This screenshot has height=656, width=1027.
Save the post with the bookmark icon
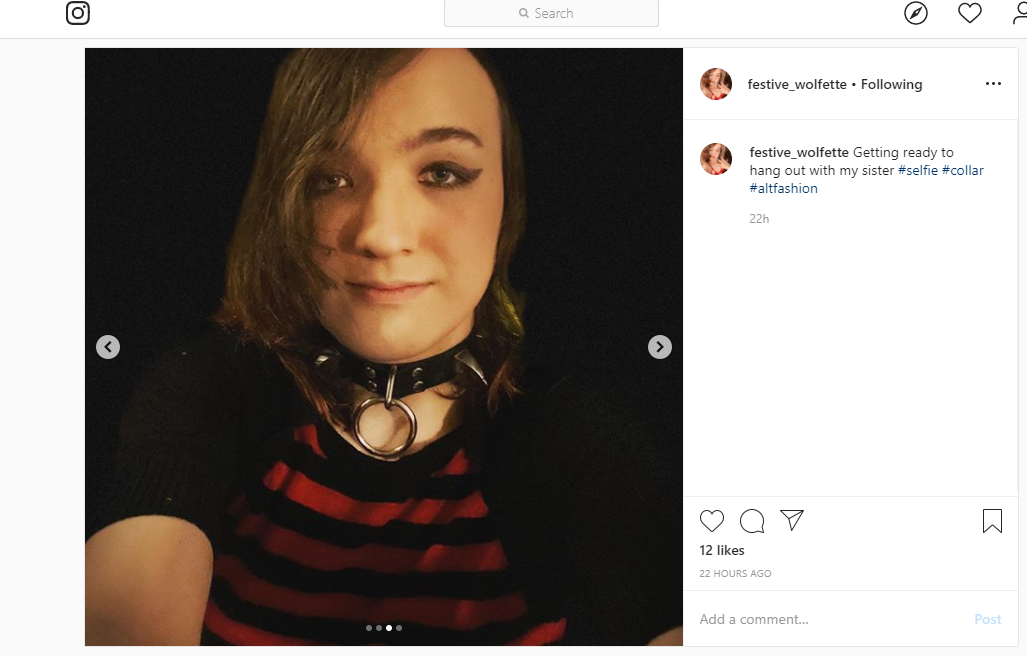click(x=992, y=521)
